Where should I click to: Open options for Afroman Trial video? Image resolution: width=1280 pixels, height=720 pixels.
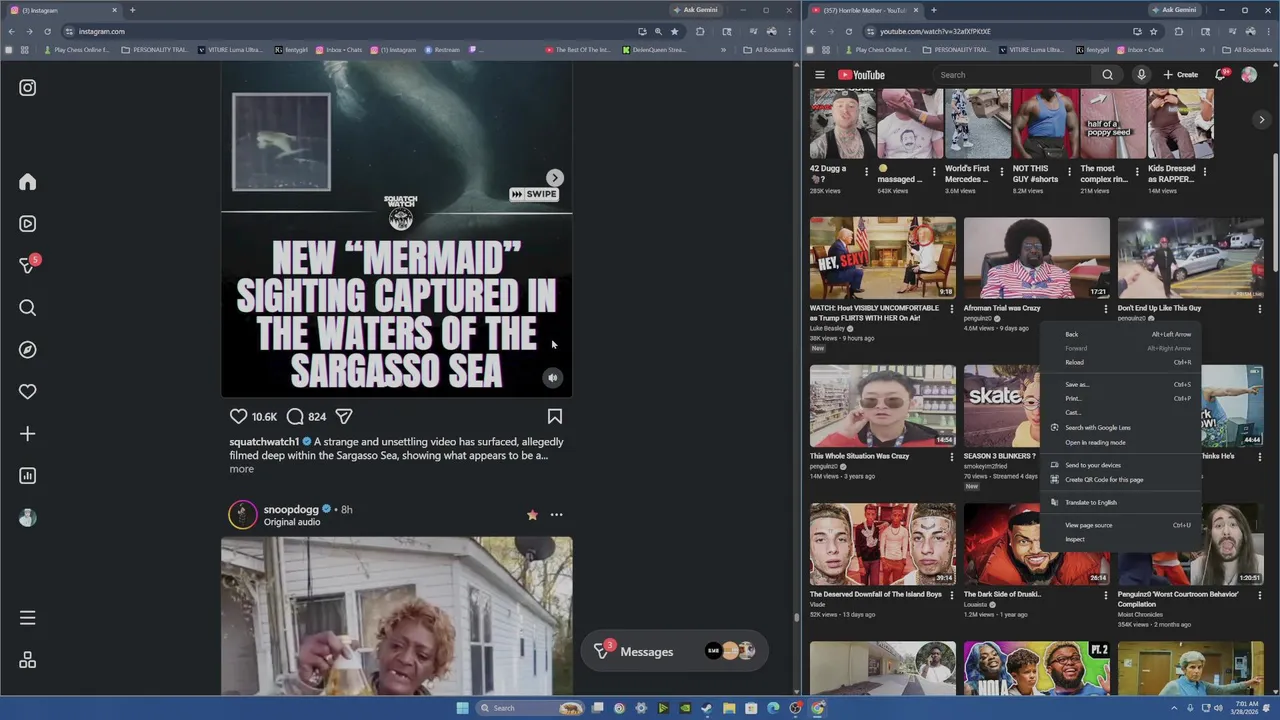pos(1105,309)
